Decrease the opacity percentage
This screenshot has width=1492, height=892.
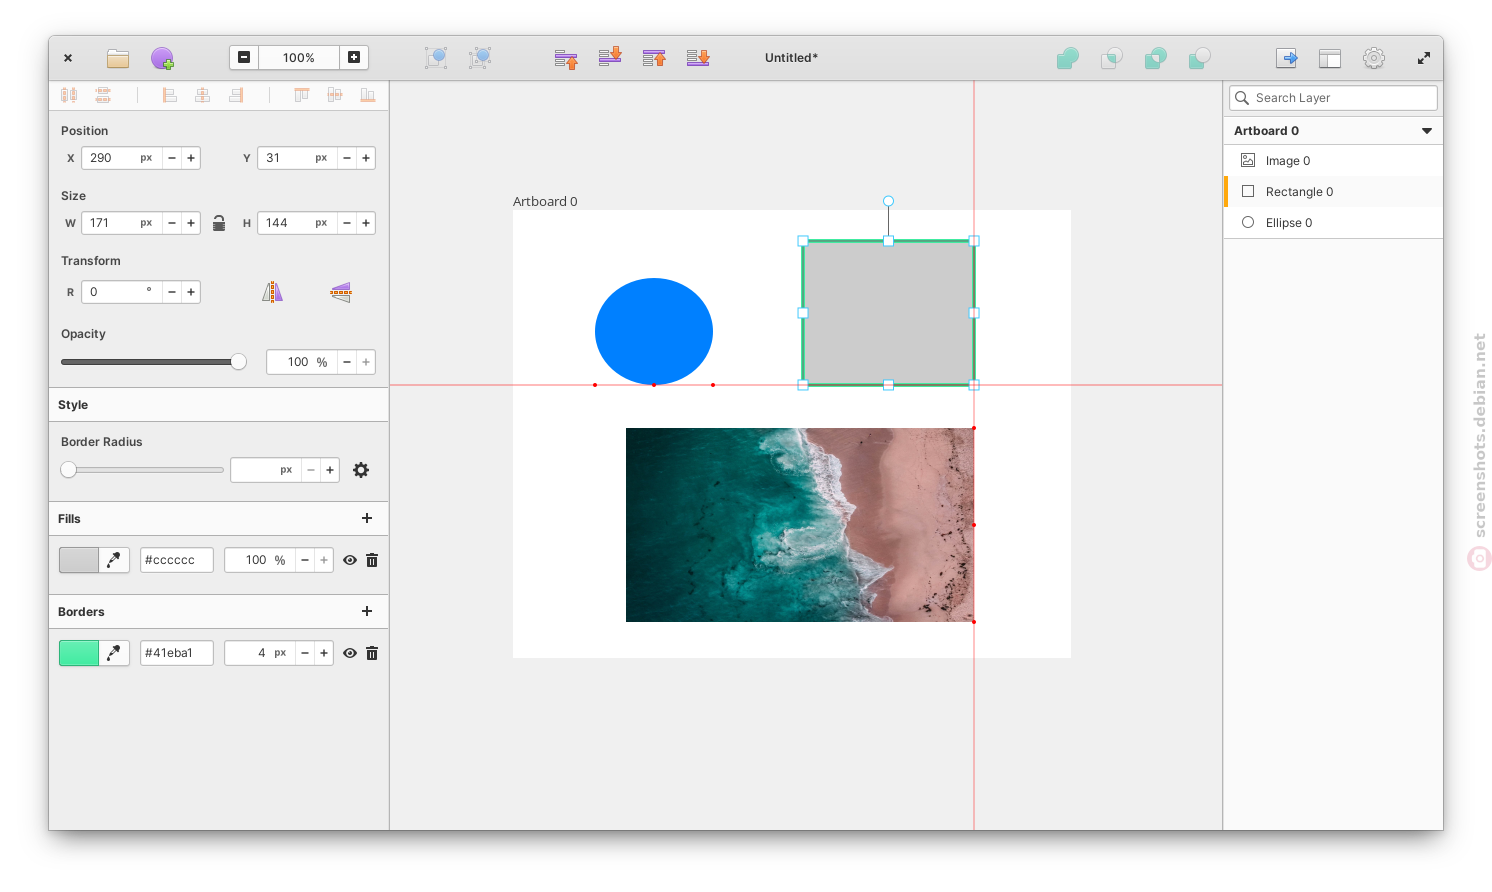tap(347, 362)
